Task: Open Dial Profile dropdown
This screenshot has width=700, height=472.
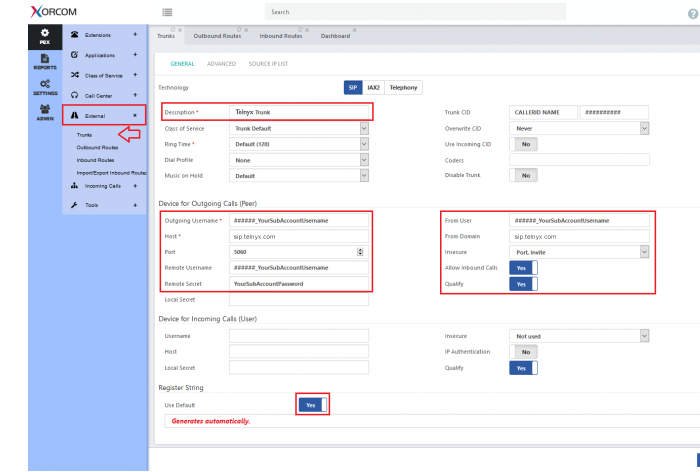Action: [299, 160]
